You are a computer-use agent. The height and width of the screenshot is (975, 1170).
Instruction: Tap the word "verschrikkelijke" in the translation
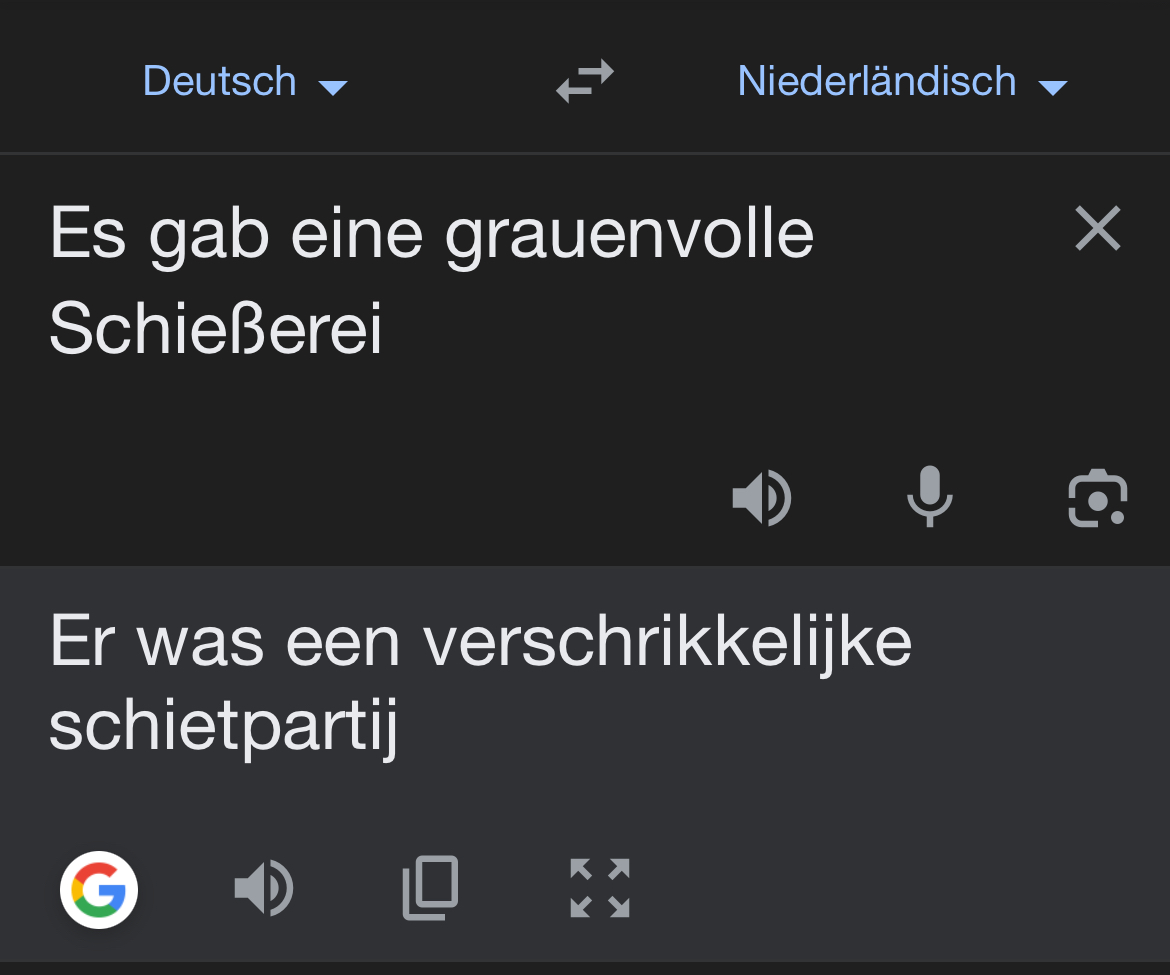667,641
